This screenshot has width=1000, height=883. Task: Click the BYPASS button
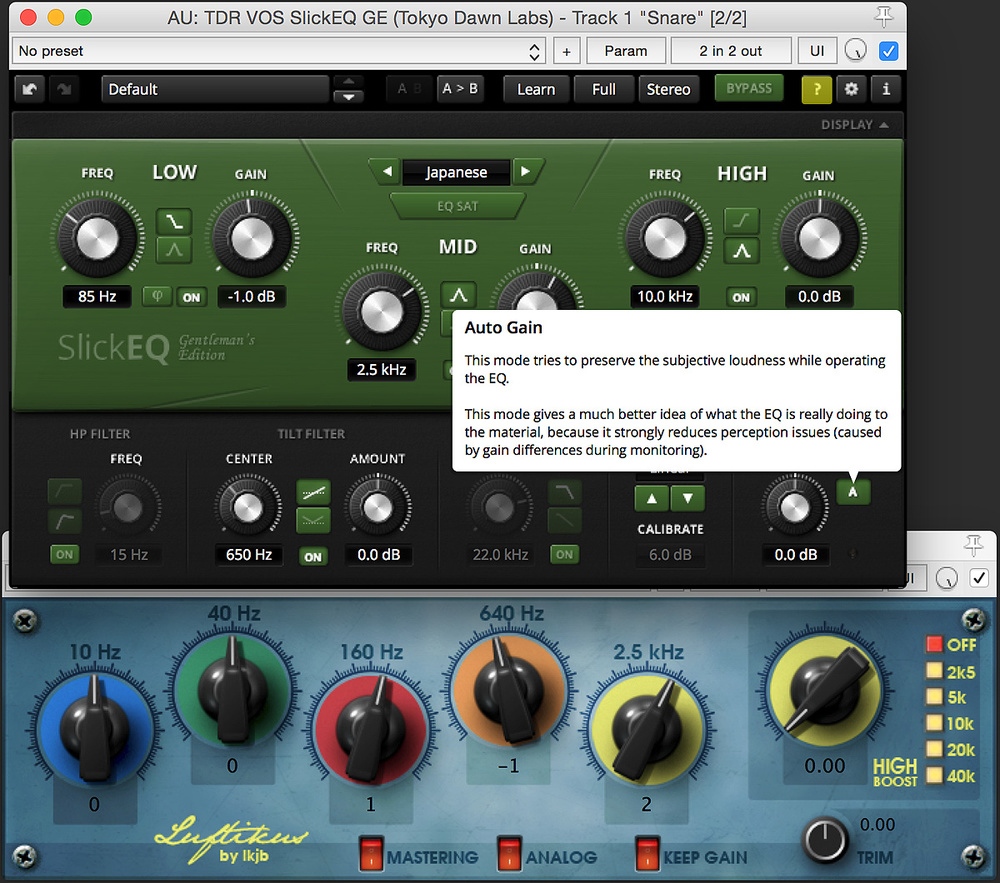point(749,88)
